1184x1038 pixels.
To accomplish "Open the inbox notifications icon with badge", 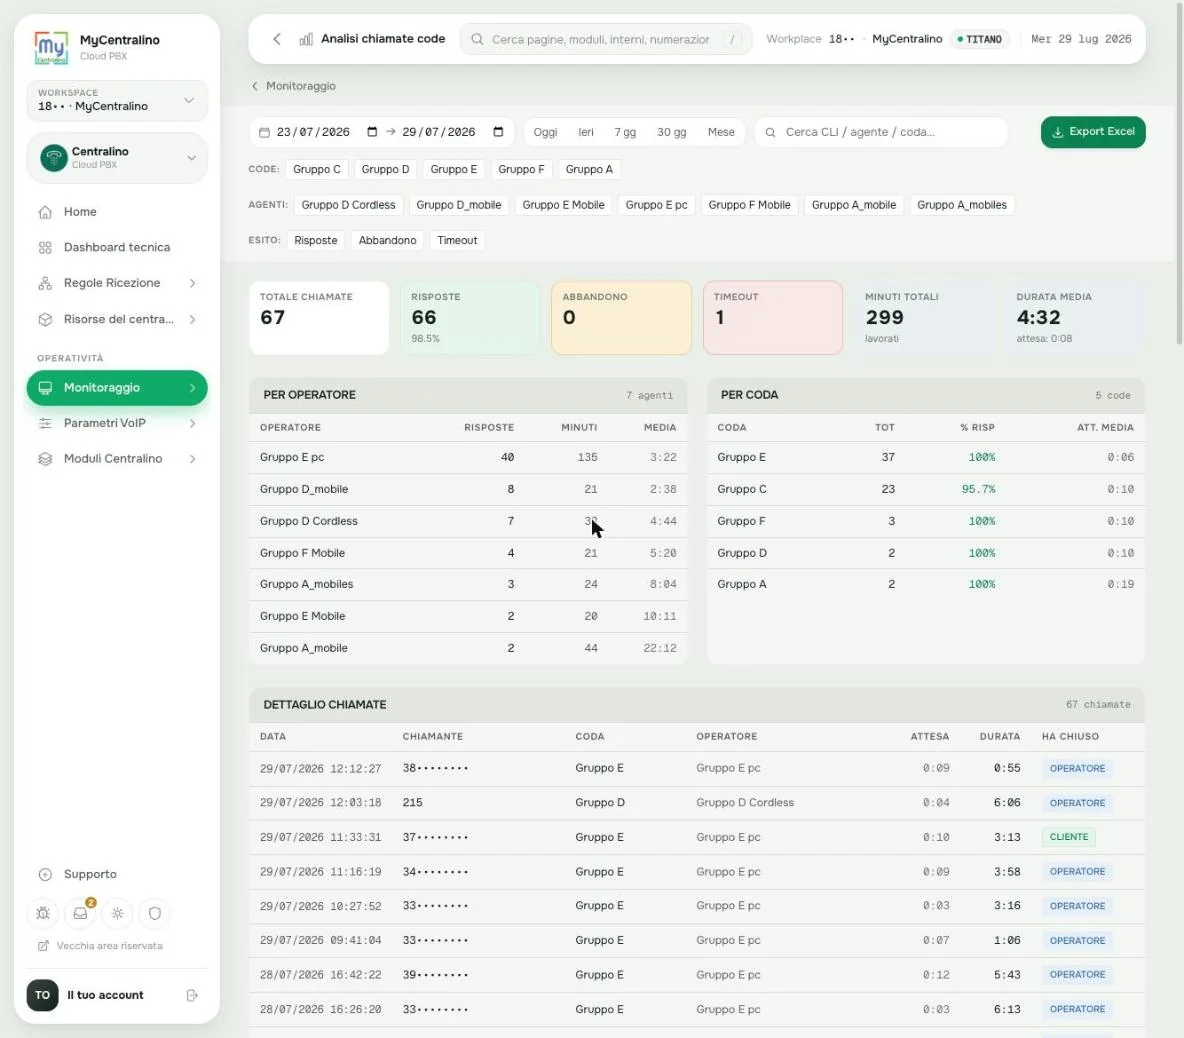I will tap(80, 913).
